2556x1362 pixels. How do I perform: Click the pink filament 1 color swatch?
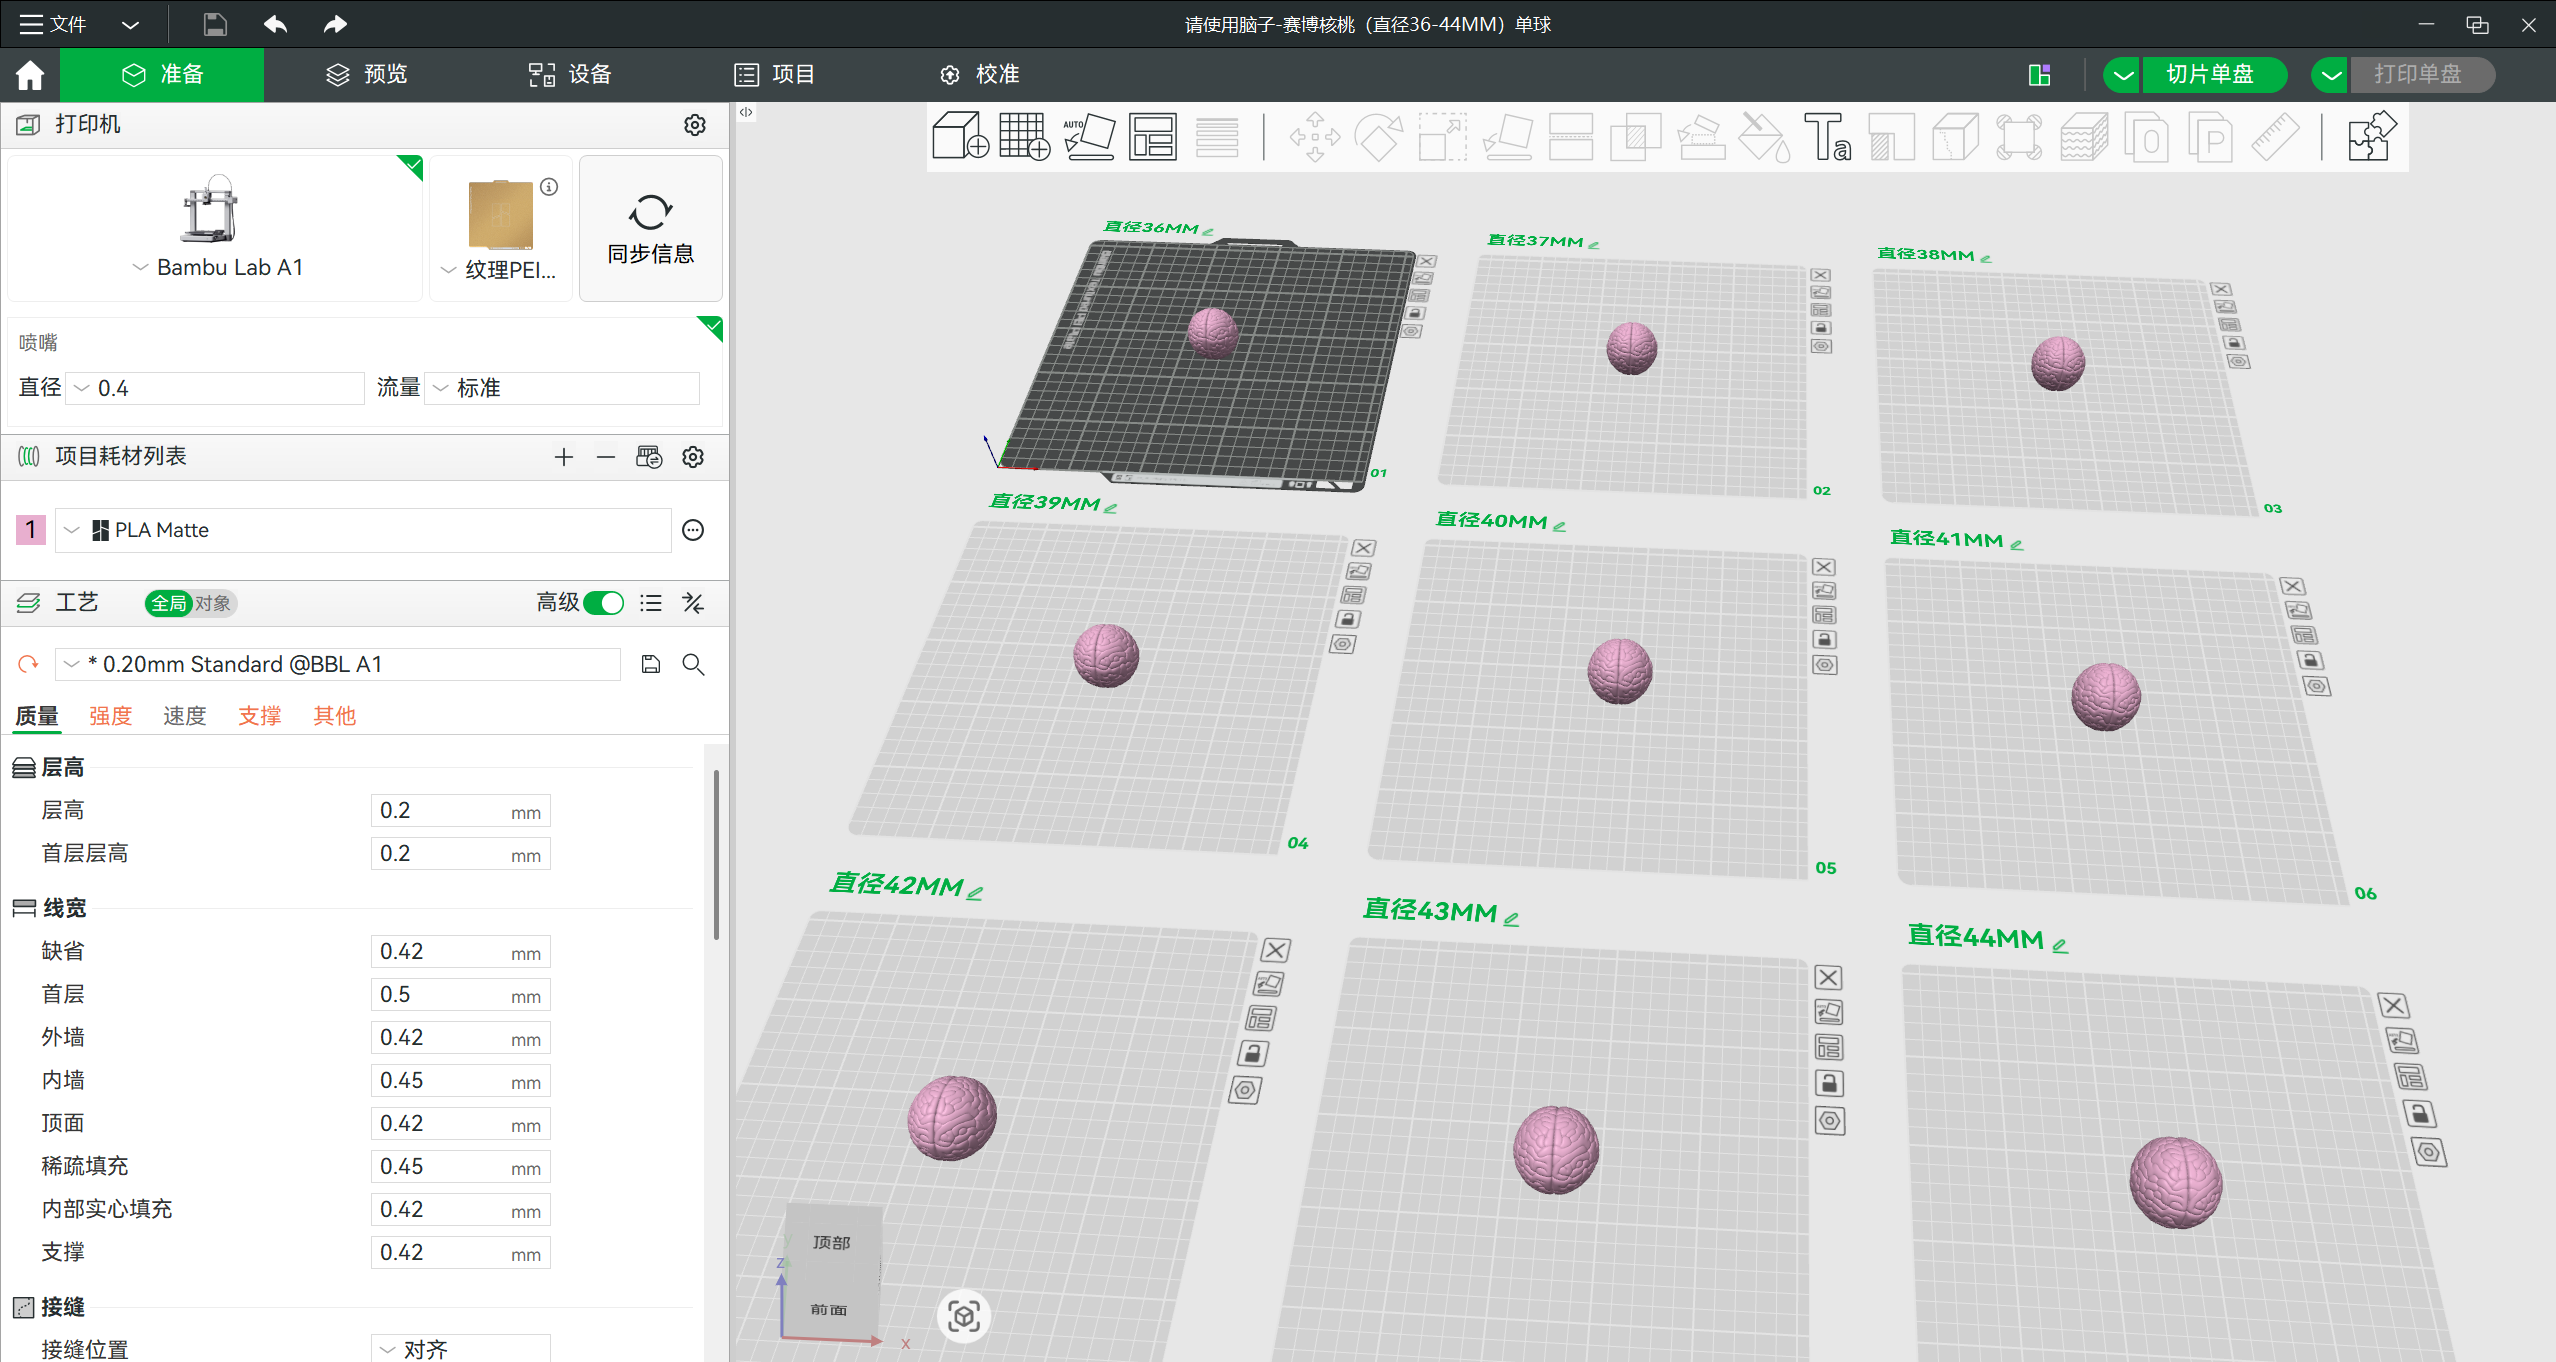(31, 530)
